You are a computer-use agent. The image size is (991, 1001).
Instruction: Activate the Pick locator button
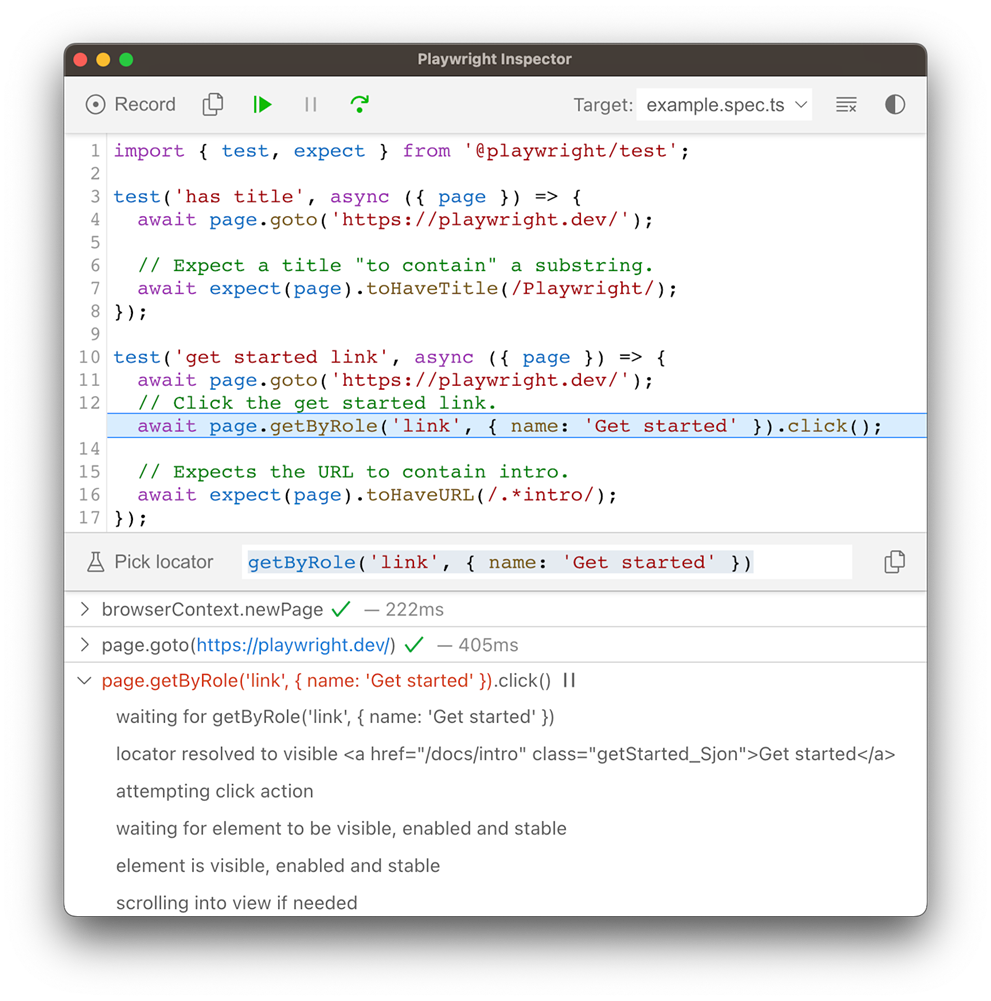click(150, 562)
